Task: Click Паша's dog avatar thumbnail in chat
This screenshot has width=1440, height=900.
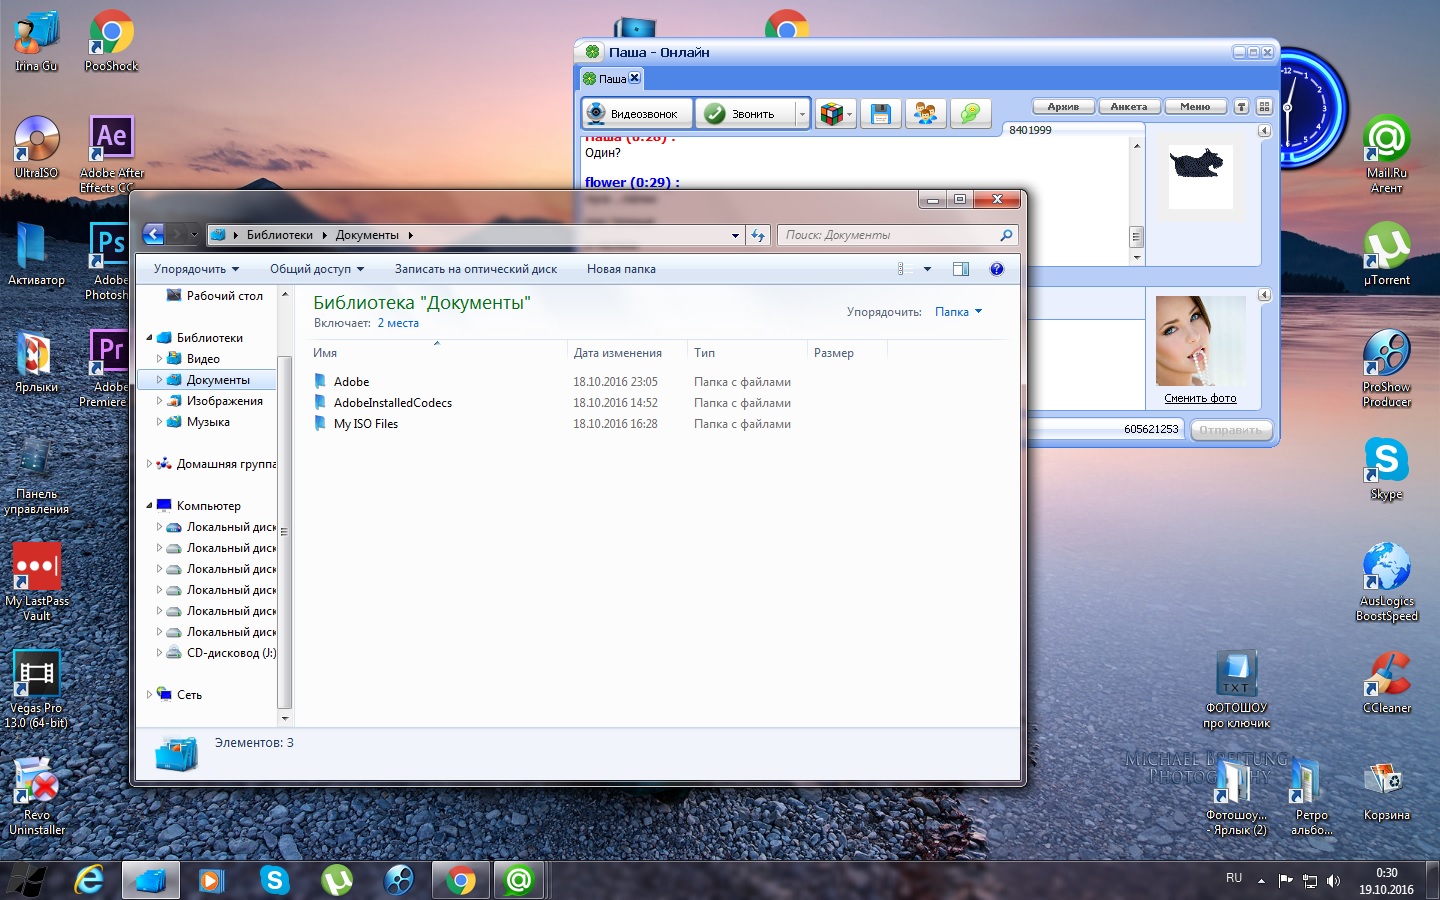Action: [1201, 175]
